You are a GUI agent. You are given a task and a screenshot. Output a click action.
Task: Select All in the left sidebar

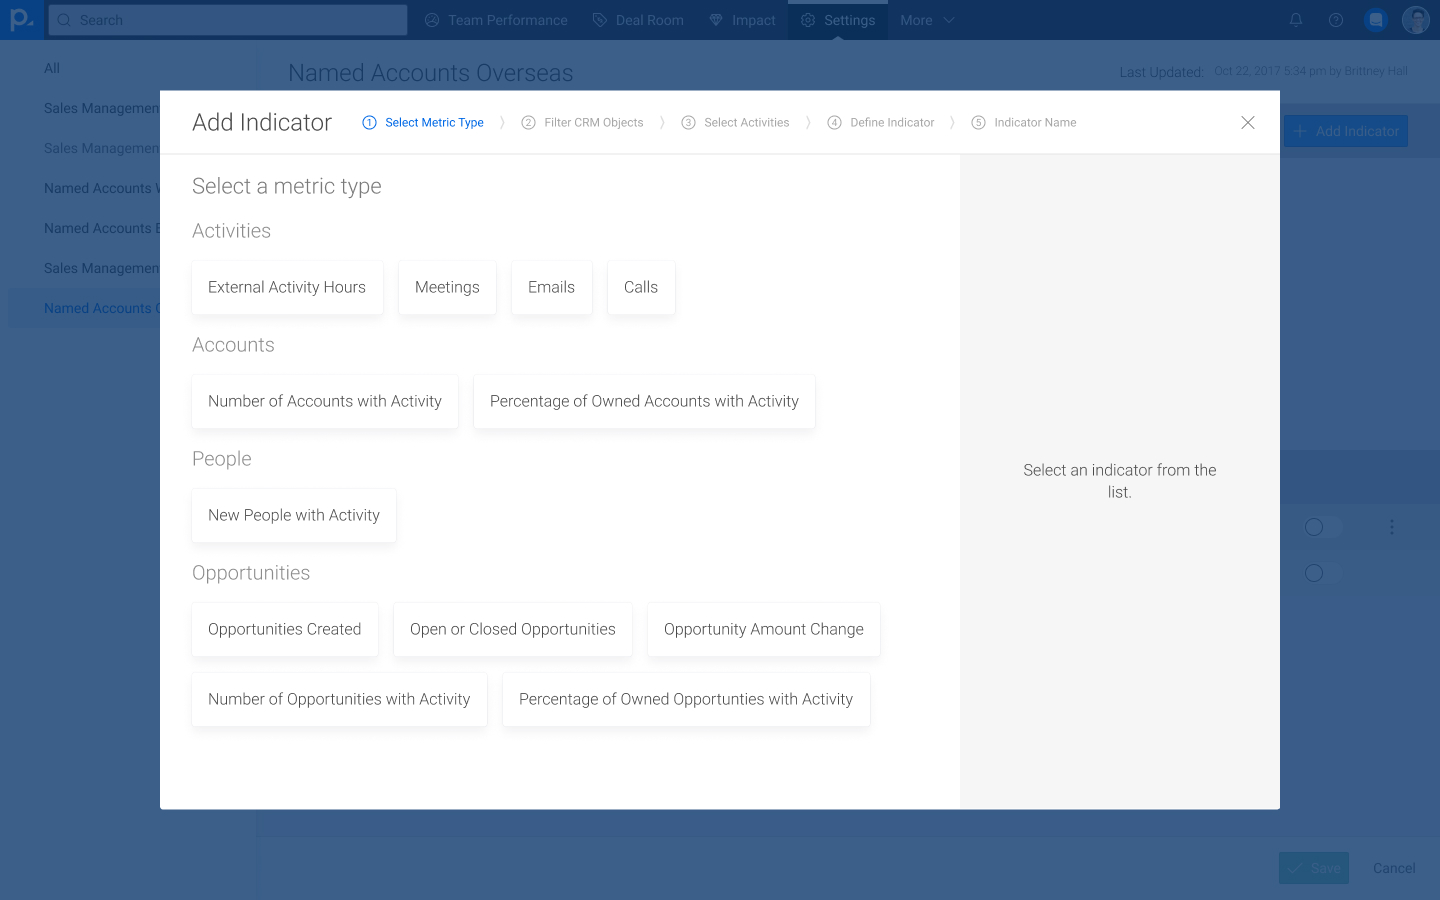pyautogui.click(x=52, y=68)
